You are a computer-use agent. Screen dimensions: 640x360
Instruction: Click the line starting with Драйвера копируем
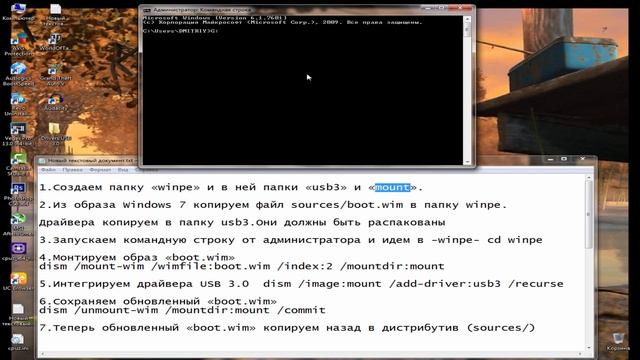click(x=242, y=222)
